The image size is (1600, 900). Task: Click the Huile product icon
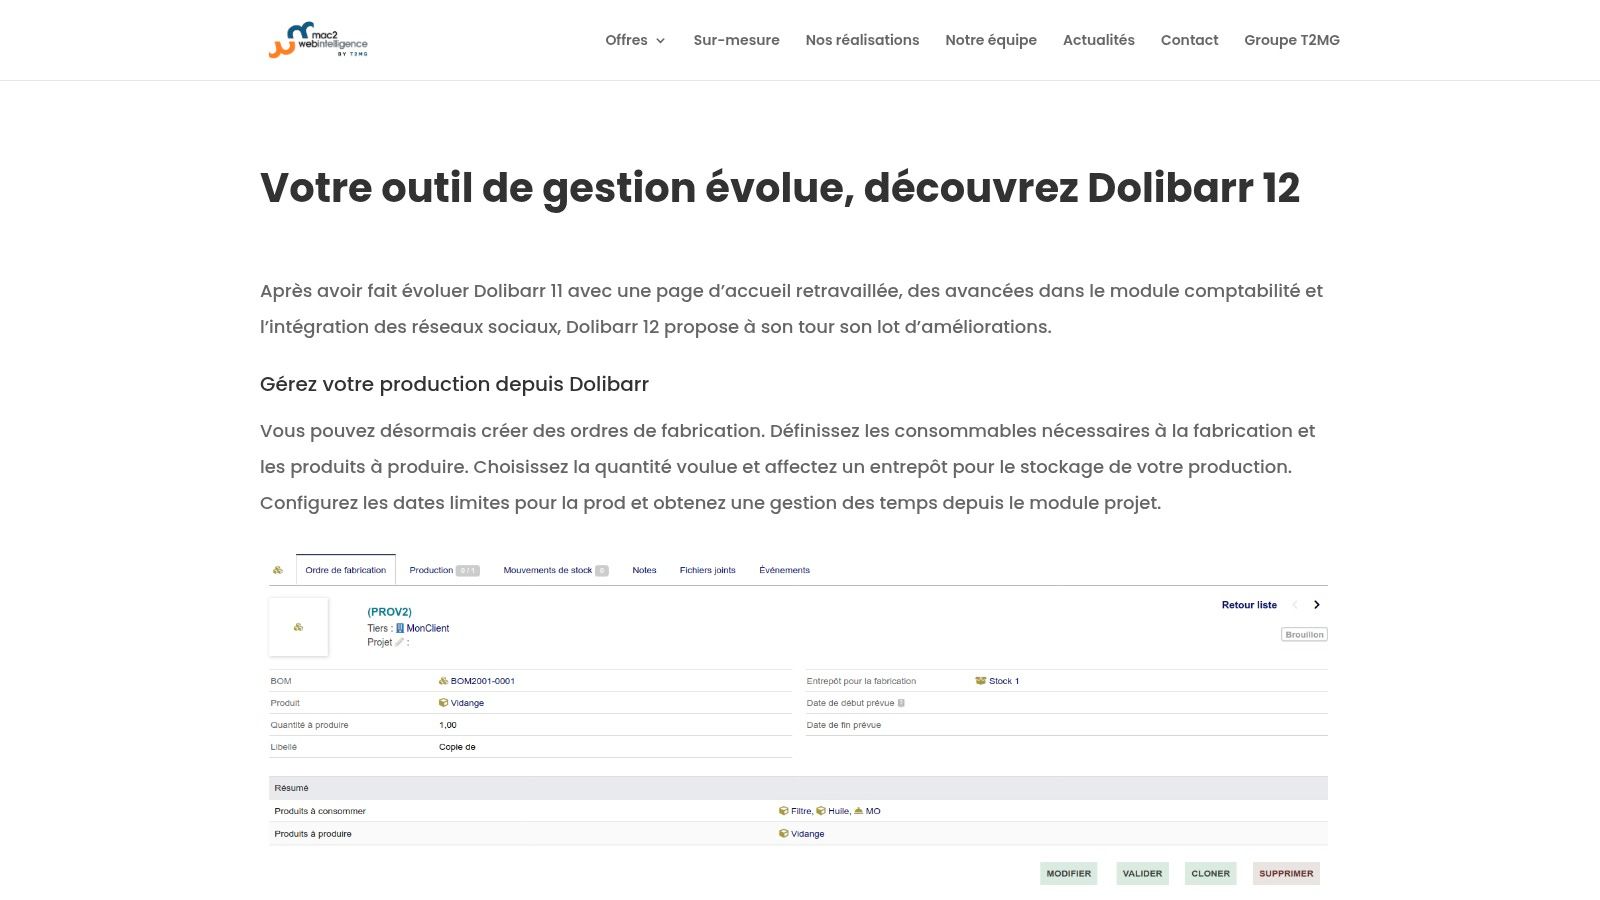821,811
